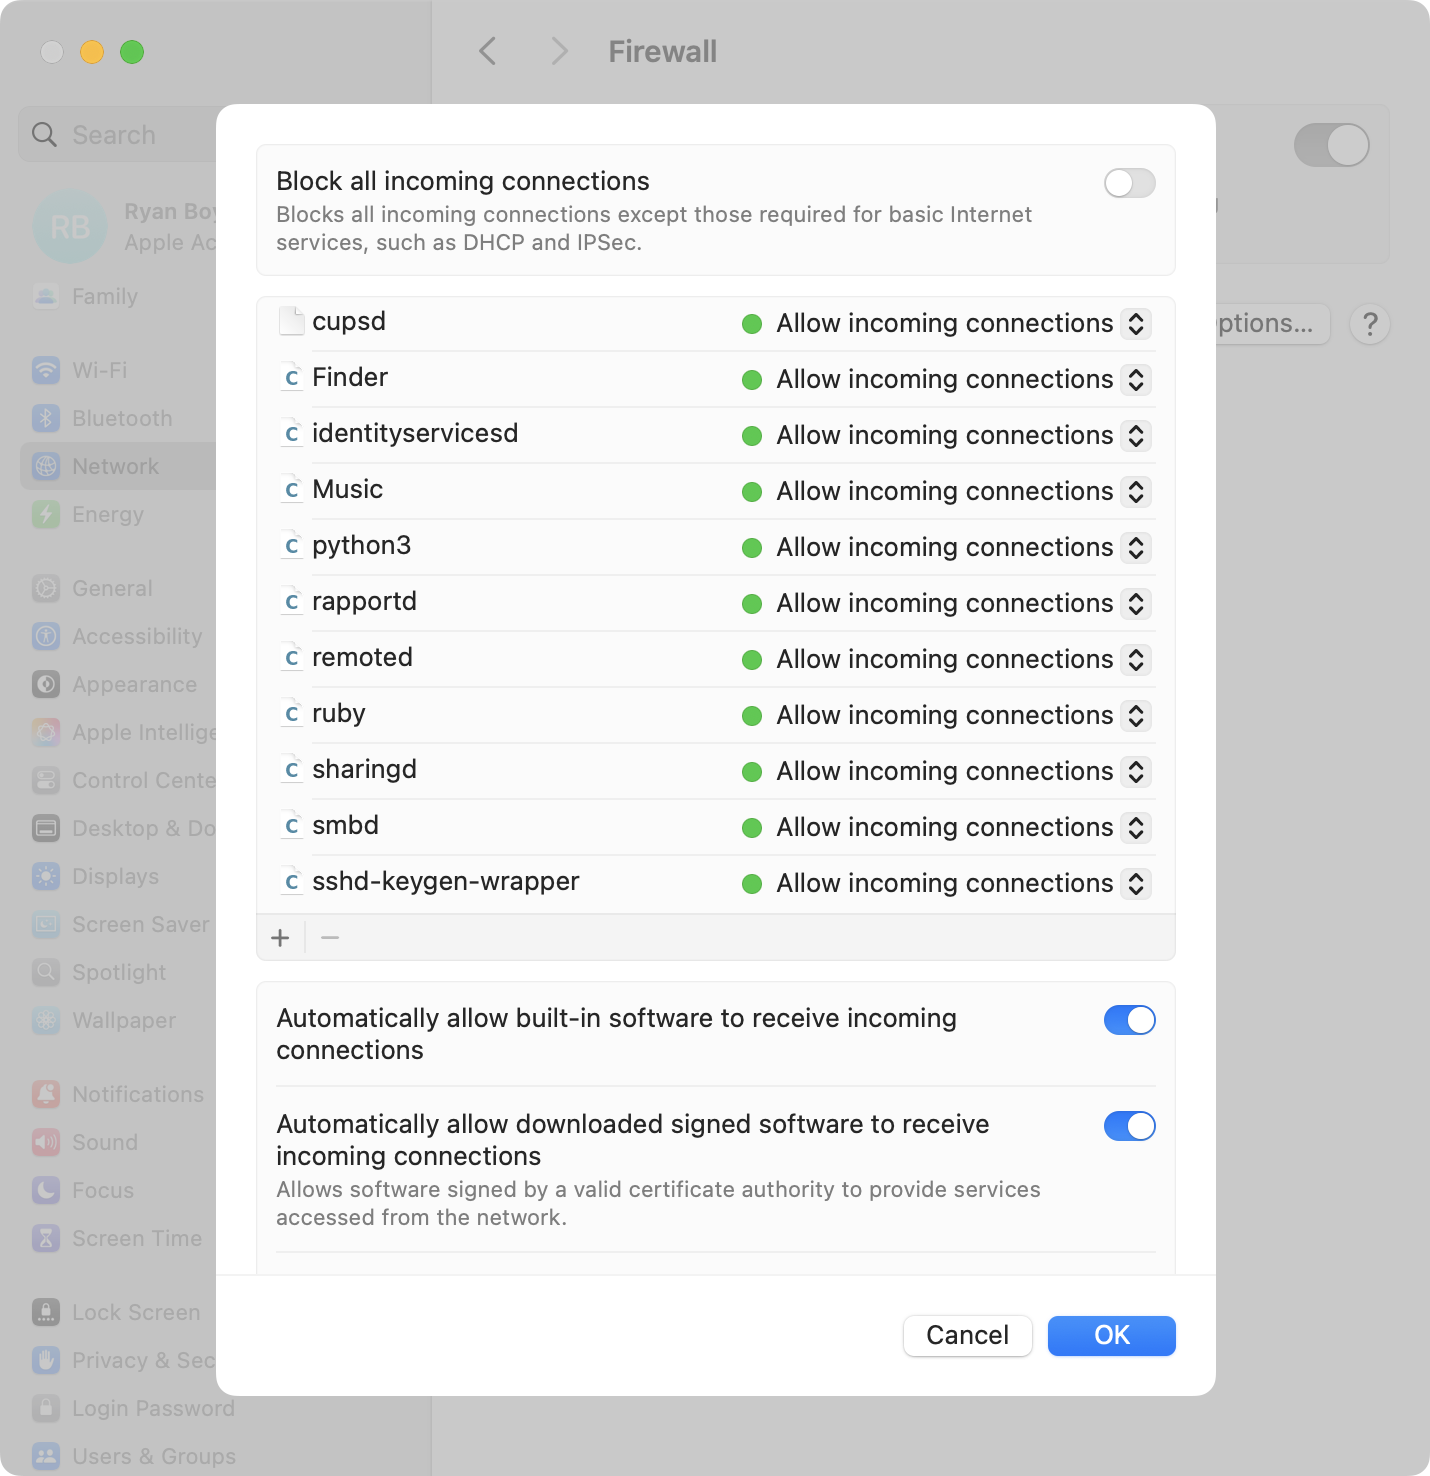The height and width of the screenshot is (1476, 1430).
Task: Click the plus icon to add an app
Action: click(x=280, y=937)
